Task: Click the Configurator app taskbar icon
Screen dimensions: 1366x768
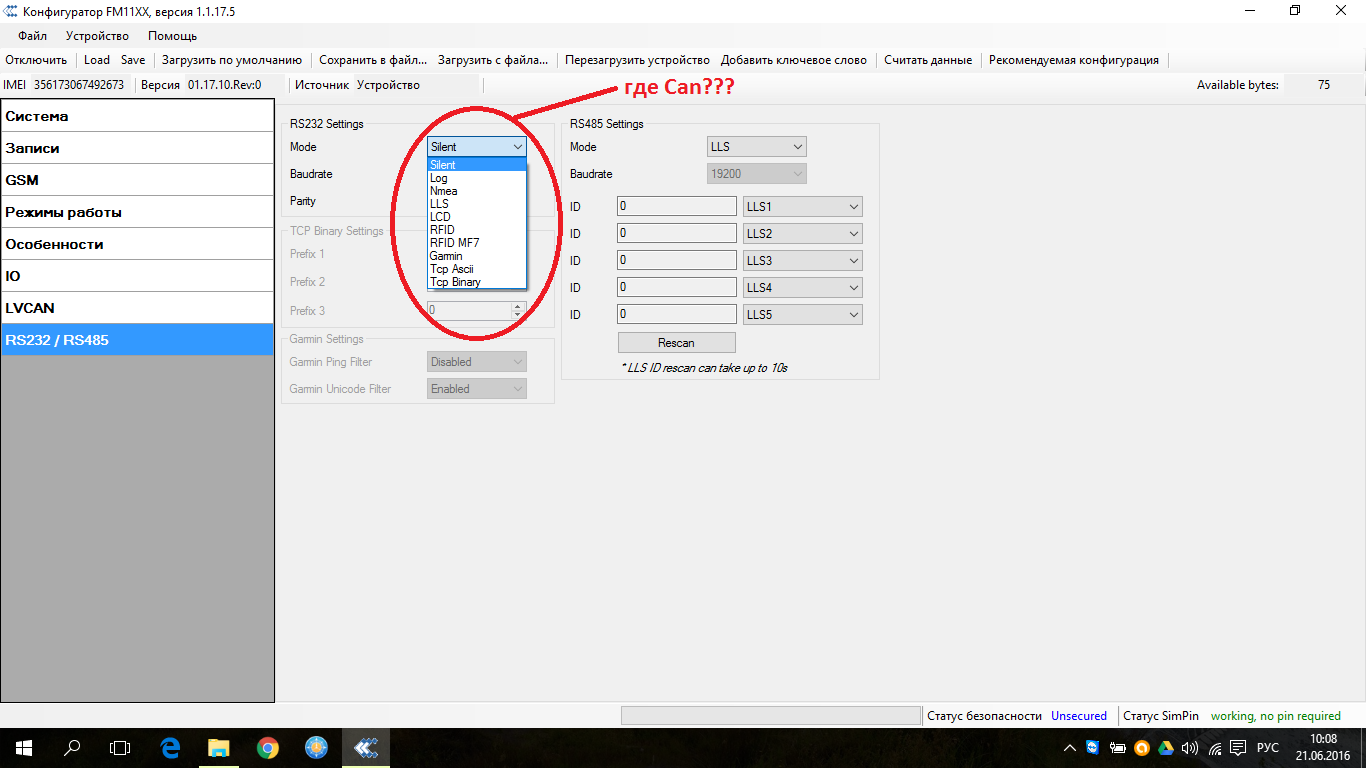Action: pyautogui.click(x=365, y=747)
